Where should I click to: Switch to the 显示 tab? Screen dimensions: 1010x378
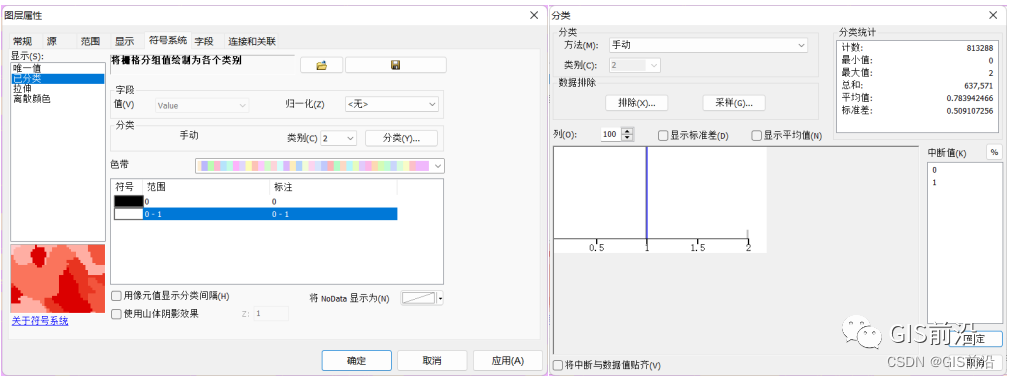tap(124, 41)
